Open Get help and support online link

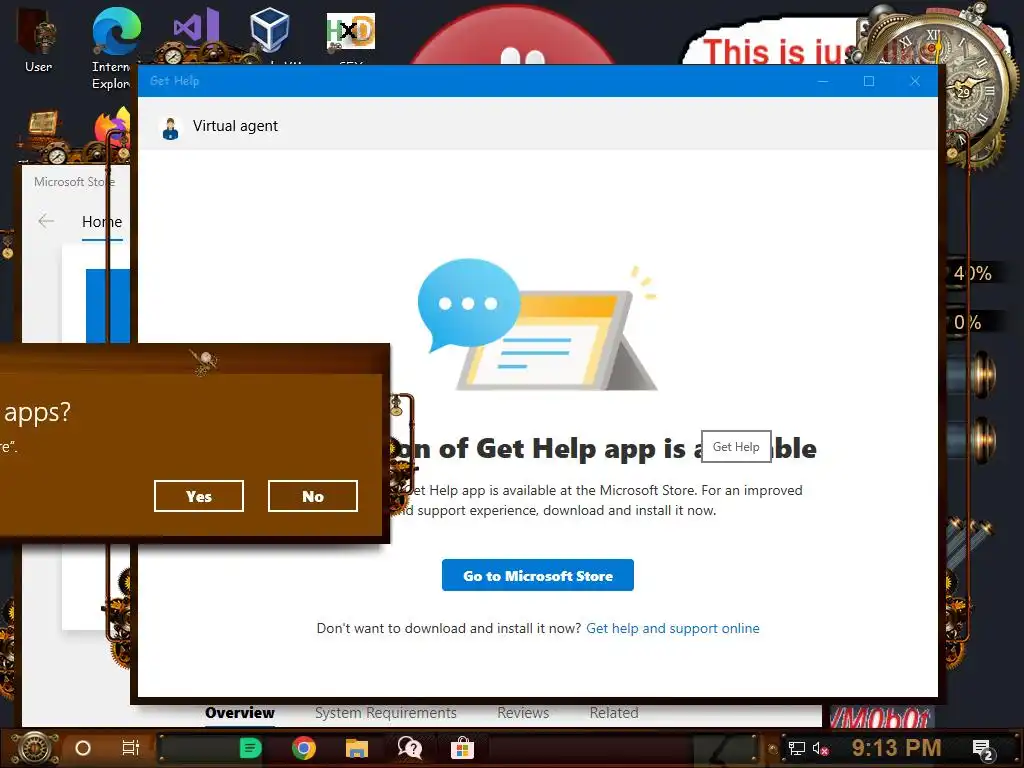point(673,628)
